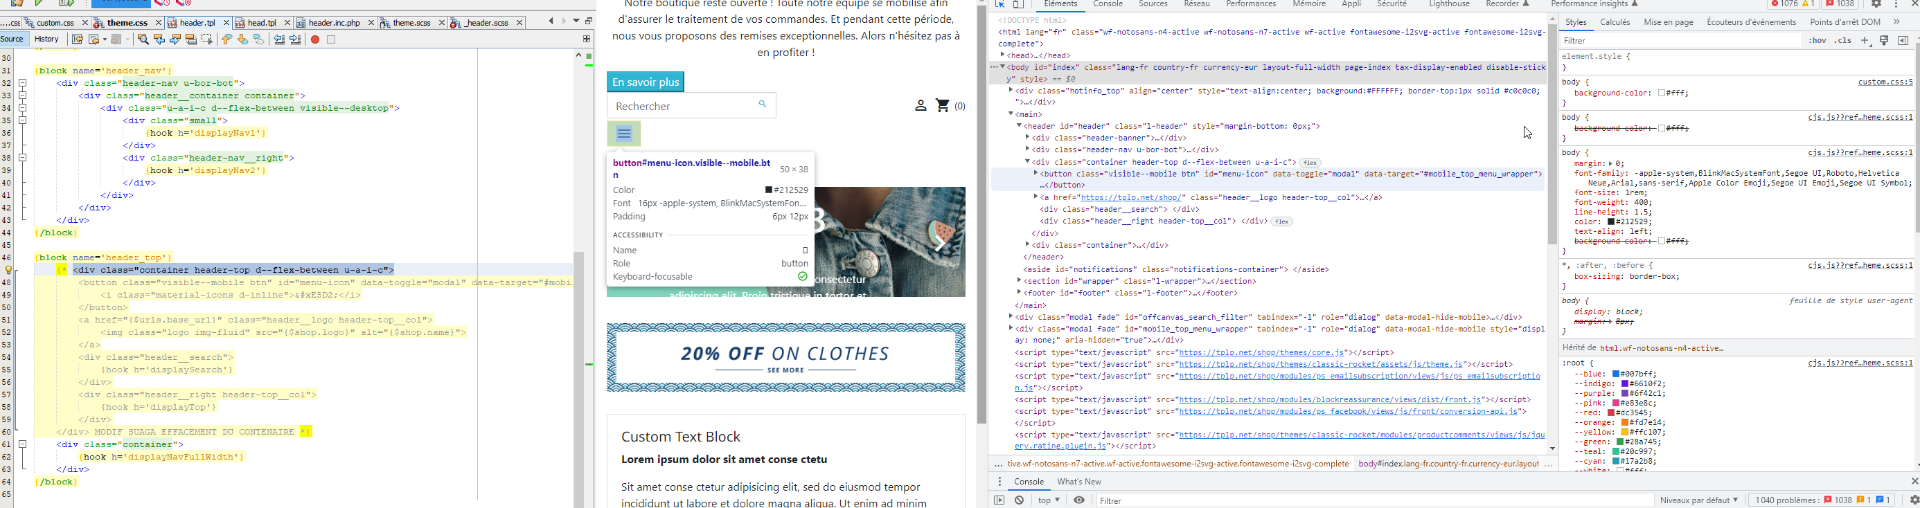The image size is (1920, 508).
Task: Open the Réseau tab in DevTools
Action: [1197, 4]
